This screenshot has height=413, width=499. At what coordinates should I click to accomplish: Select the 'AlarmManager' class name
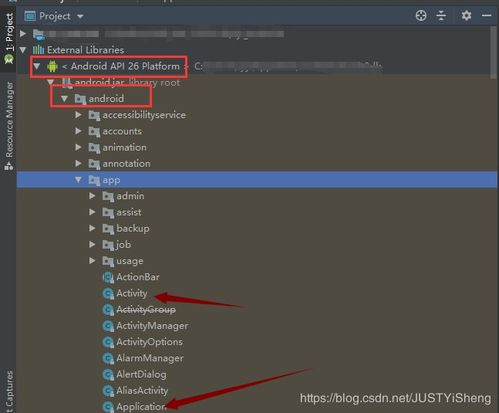click(150, 358)
